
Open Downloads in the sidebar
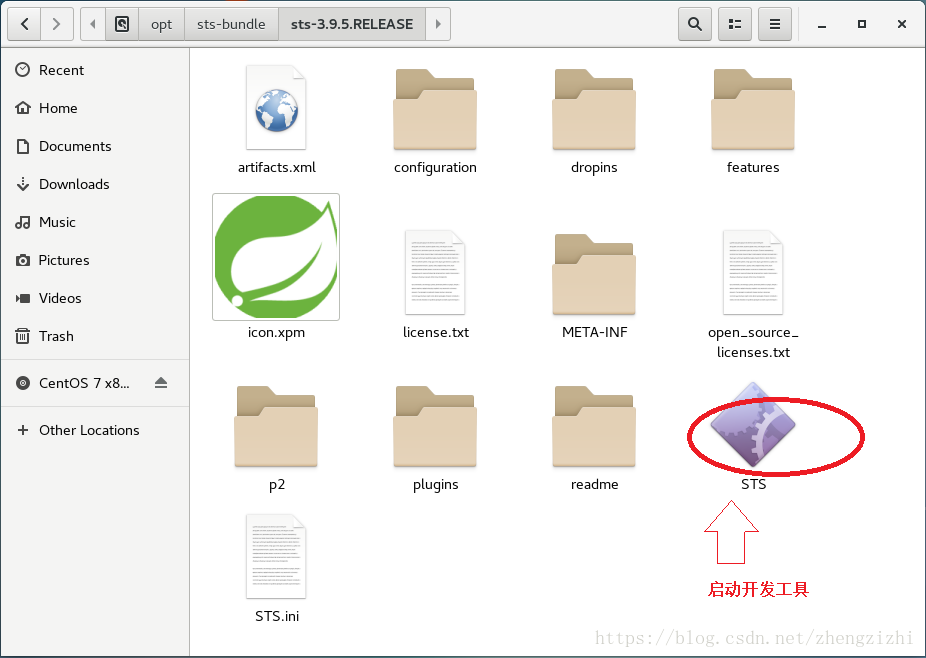tap(95, 184)
